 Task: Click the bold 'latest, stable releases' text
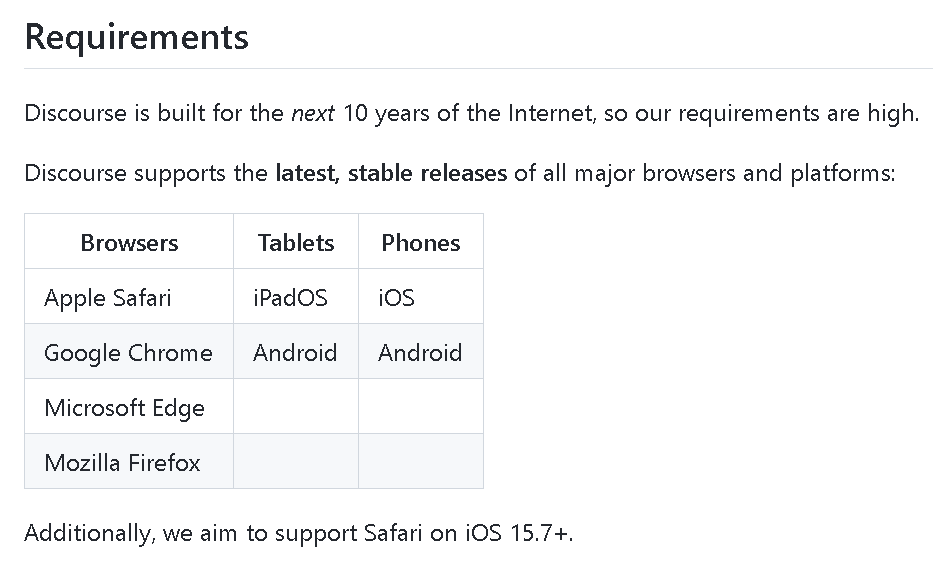[x=391, y=174]
